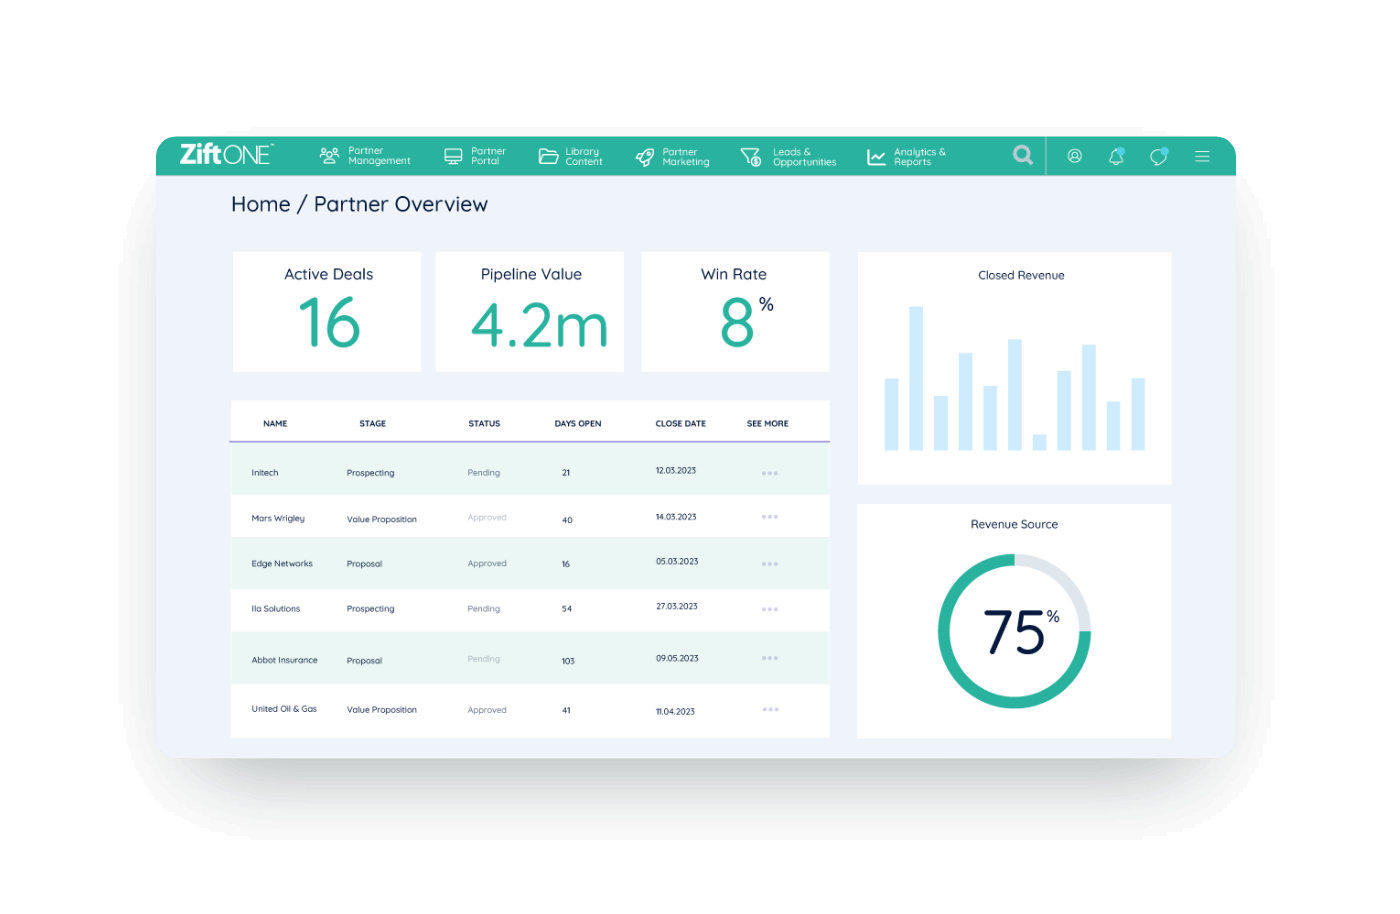Select the Partner Portal monitor icon
The height and width of the screenshot is (914, 1400).
pos(455,155)
